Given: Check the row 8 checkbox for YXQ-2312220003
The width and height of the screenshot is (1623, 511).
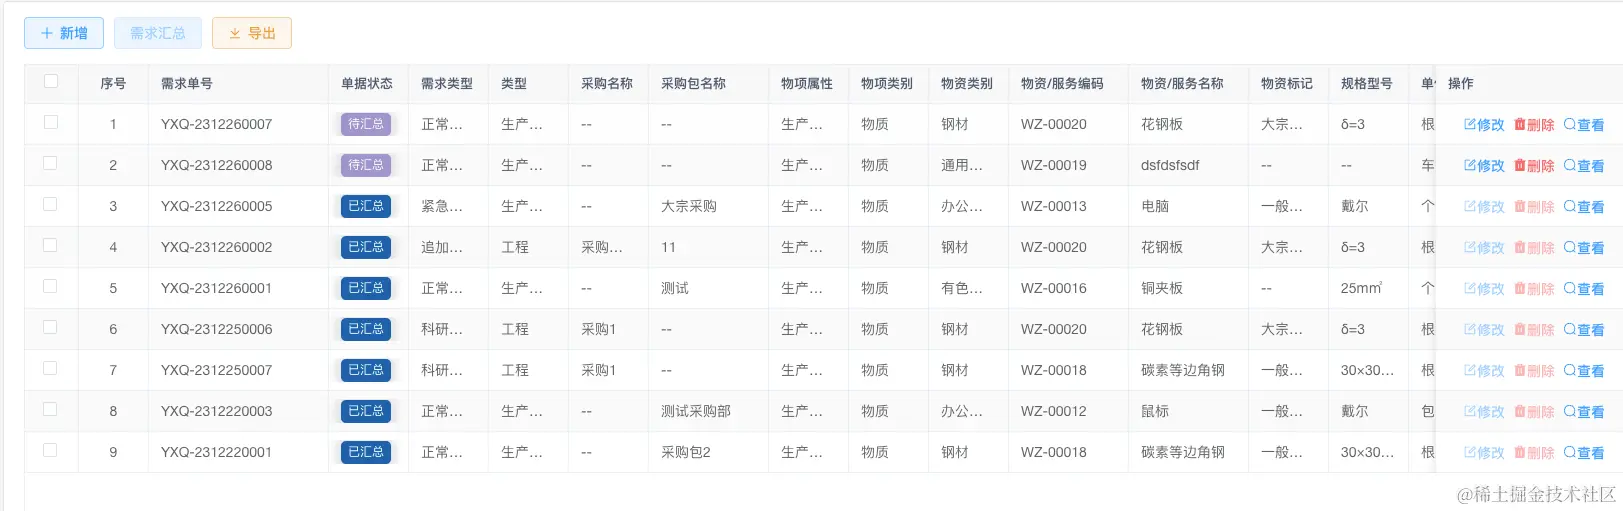Looking at the screenshot, I should pos(51,410).
